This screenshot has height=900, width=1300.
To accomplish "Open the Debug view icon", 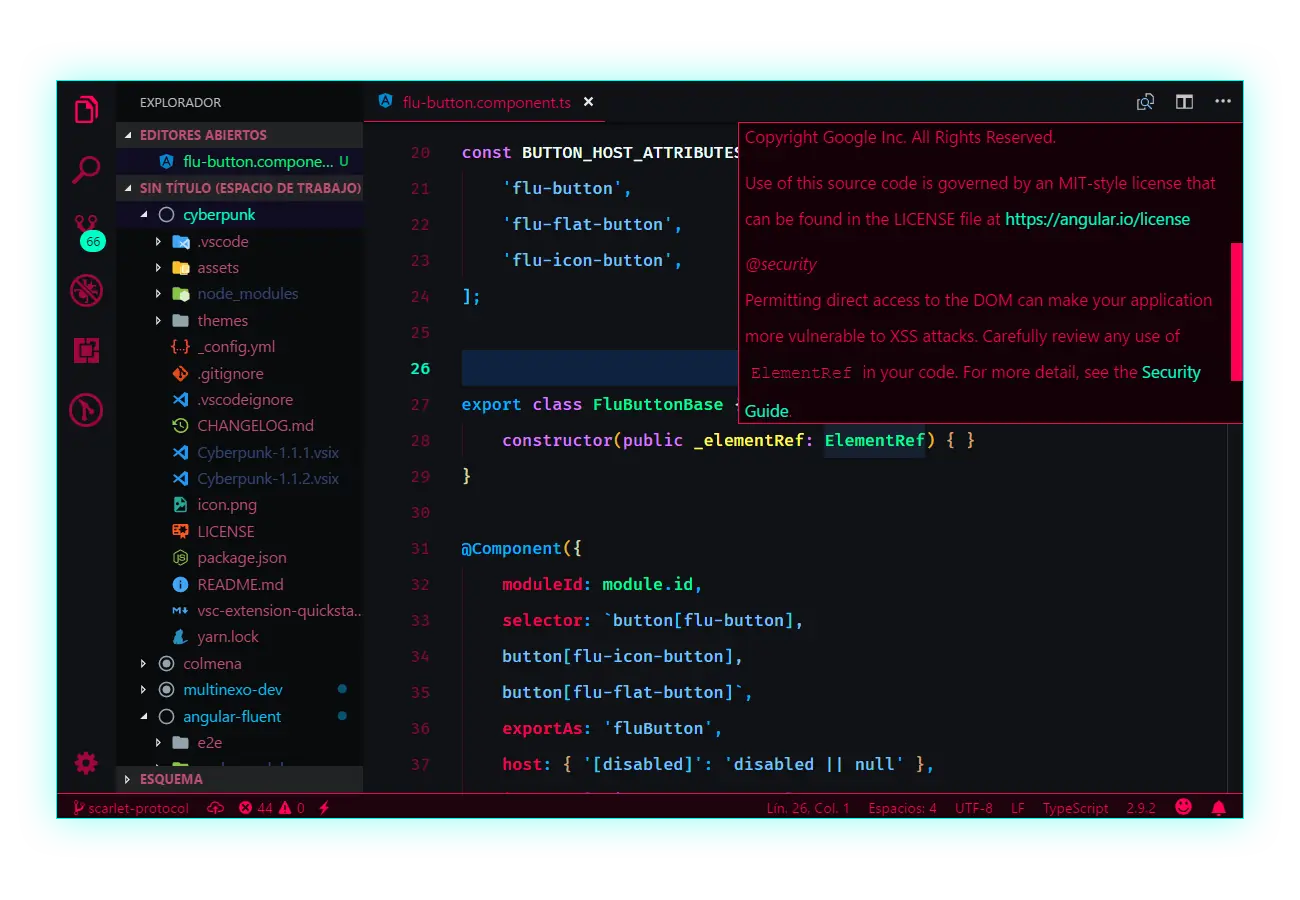I will (86, 291).
